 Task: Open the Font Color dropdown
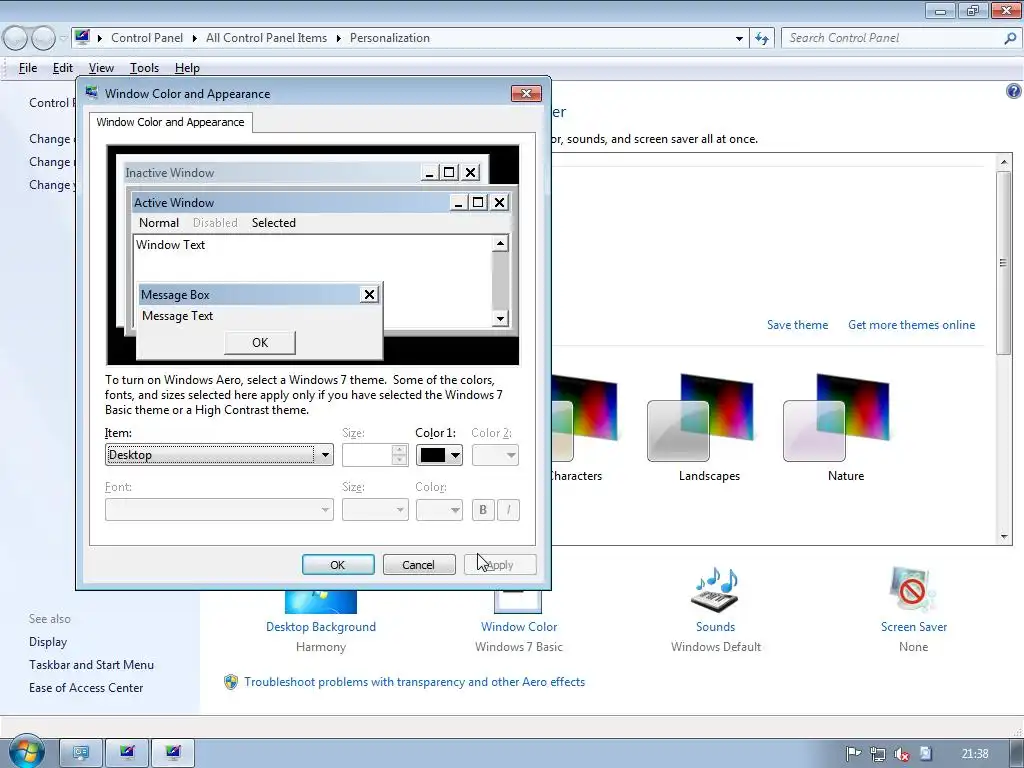pyautogui.click(x=439, y=509)
